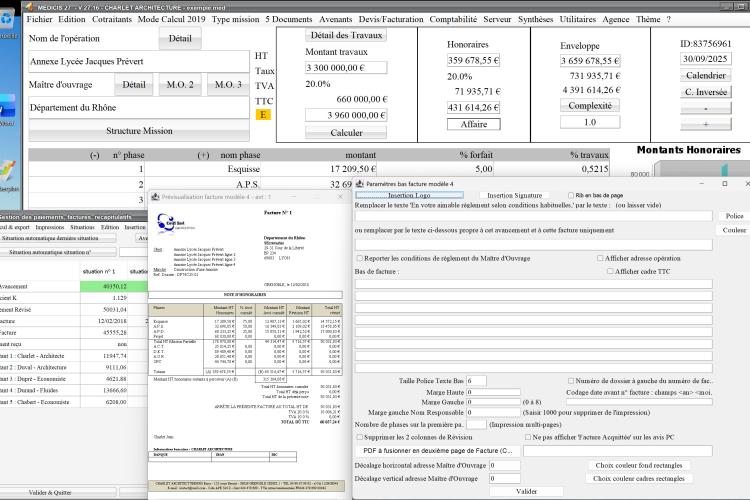Click Détail button next to Nom de l'opération
The height and width of the screenshot is (500, 750).
pos(180,39)
